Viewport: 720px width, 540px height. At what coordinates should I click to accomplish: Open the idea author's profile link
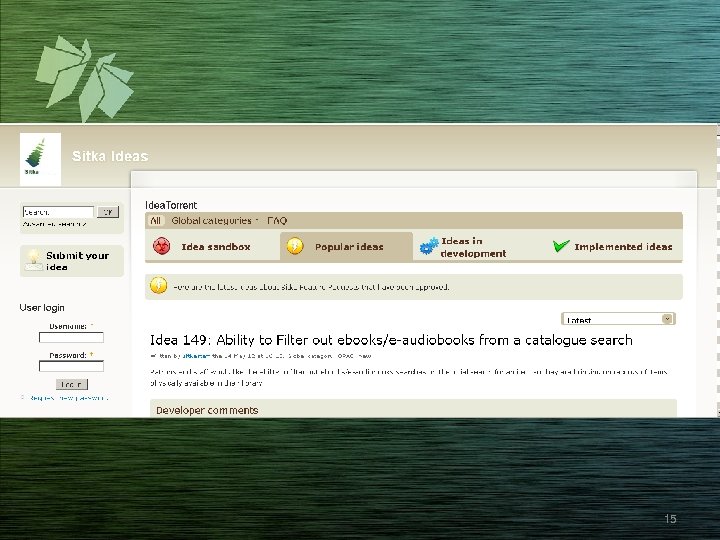[196, 356]
